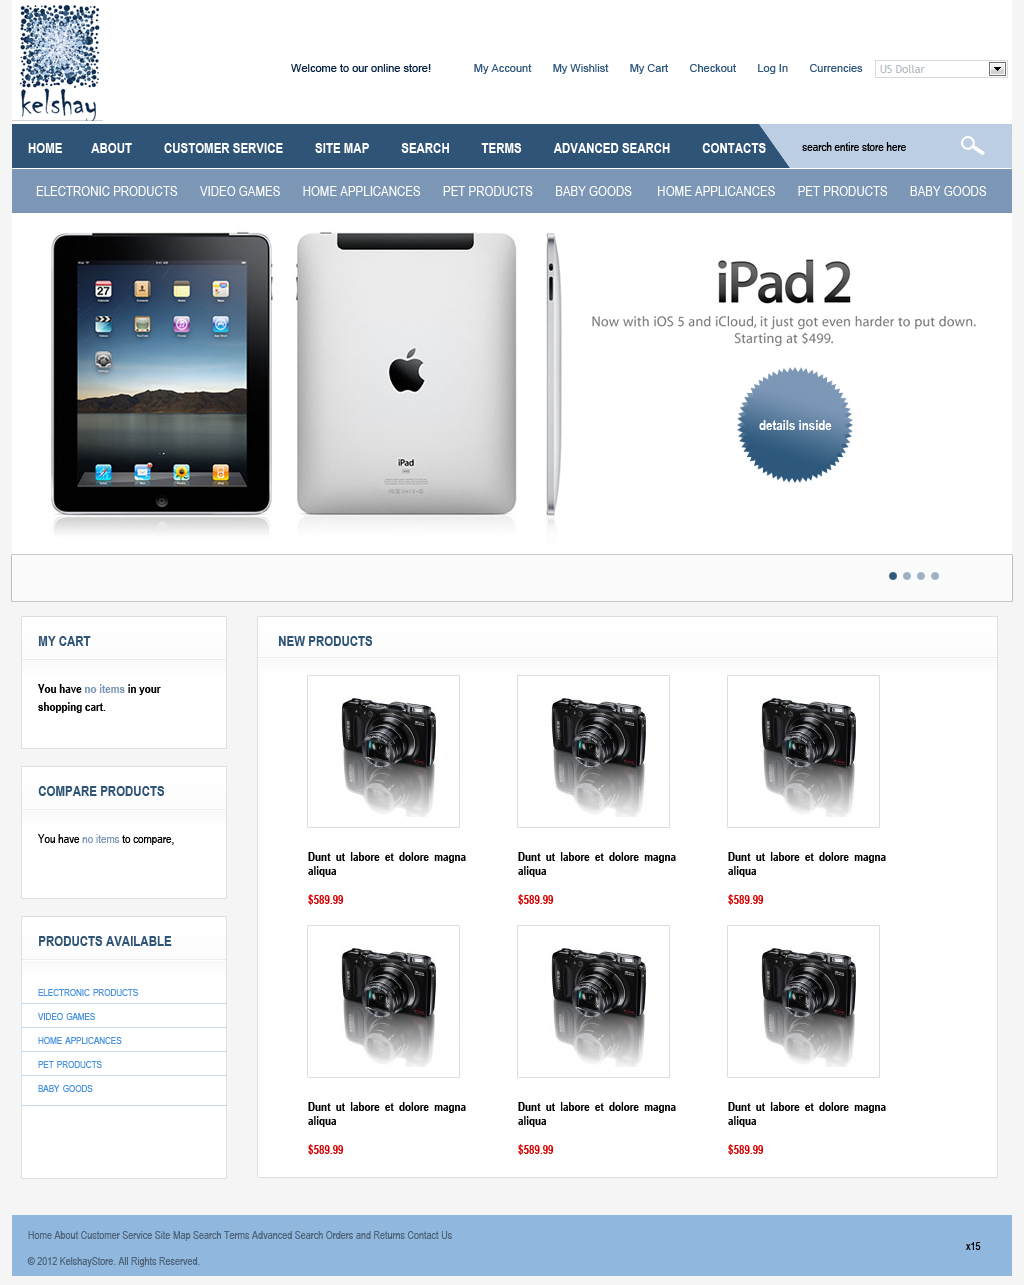Open the bottom-right camera product image
The height and width of the screenshot is (1285, 1024).
pos(803,1001)
